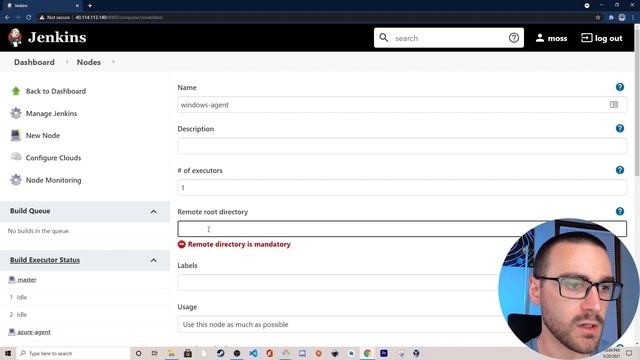Image resolution: width=640 pixels, height=360 pixels.
Task: Go to Dashboard breadcrumb
Action: click(34, 62)
